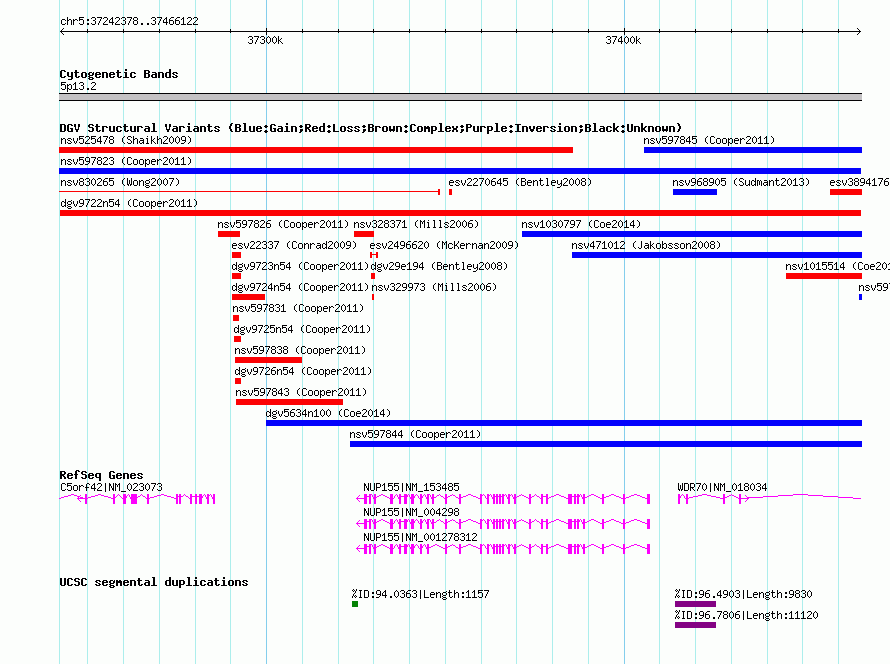
Task: Click the nsv597831 (Cooper2011) label
Action: tap(298, 308)
